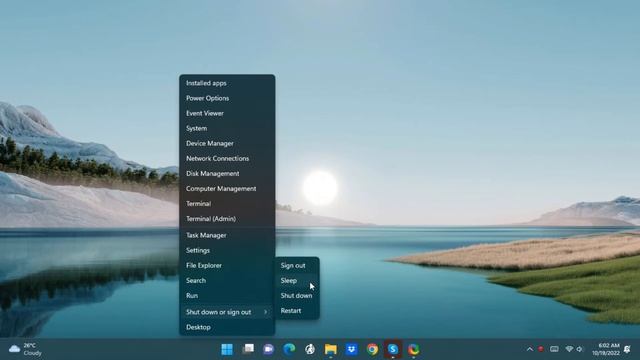Open Settings from the menu
This screenshot has width=640, height=360.
[x=227, y=251]
